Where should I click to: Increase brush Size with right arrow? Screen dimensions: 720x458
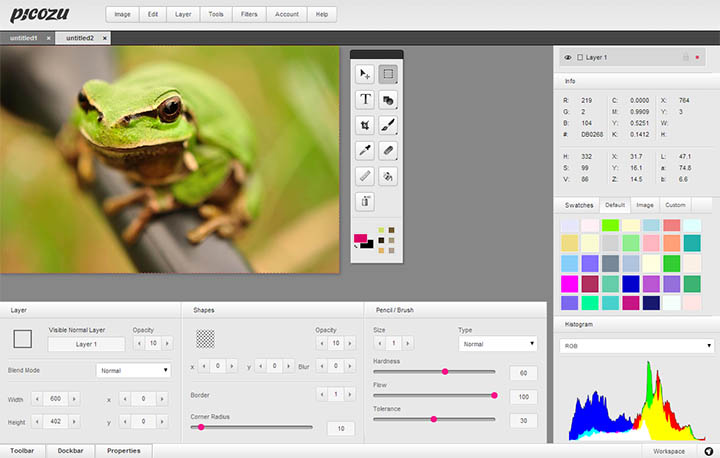408,343
